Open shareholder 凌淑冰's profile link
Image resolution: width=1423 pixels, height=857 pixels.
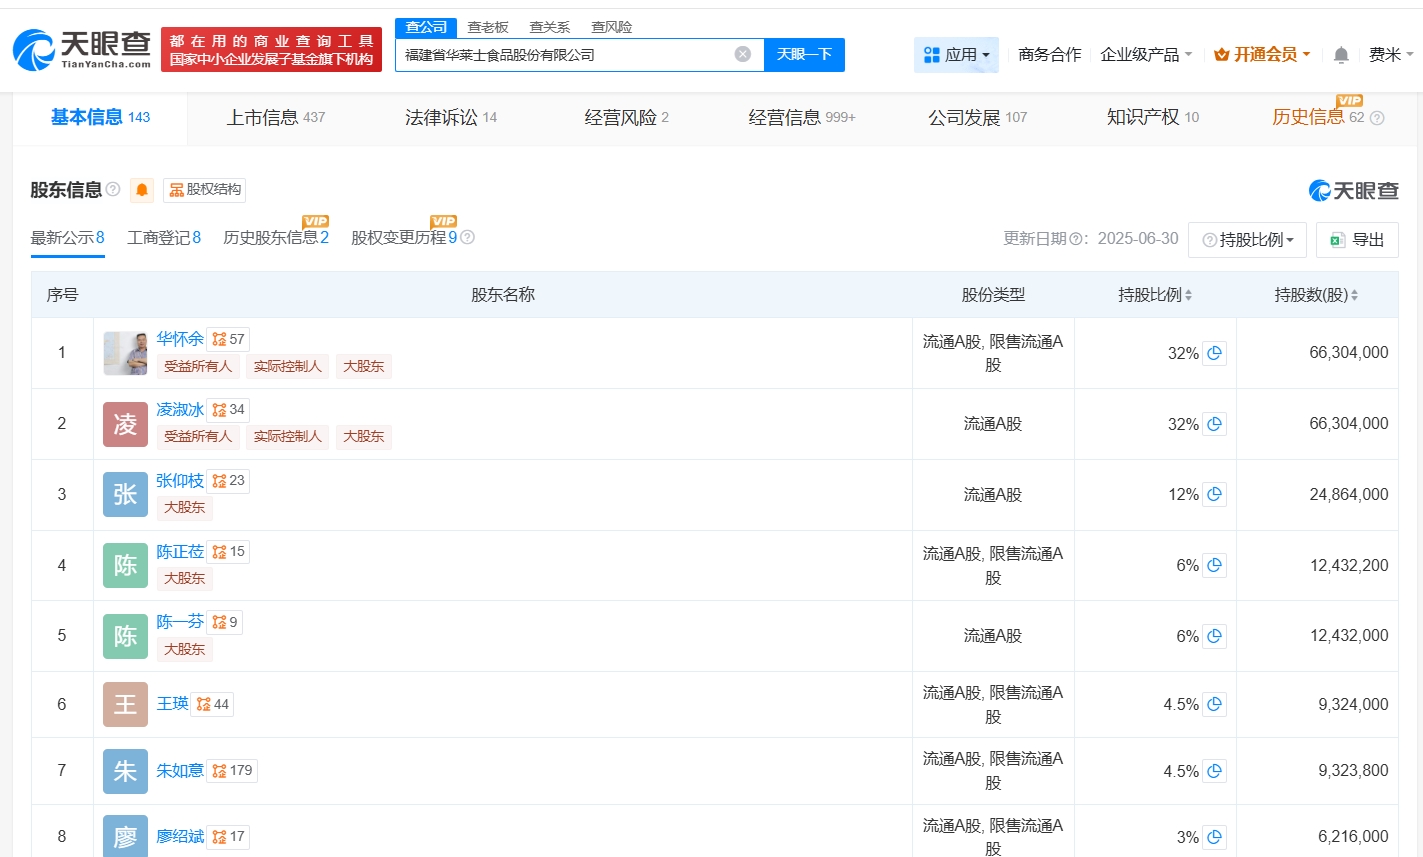[180, 409]
